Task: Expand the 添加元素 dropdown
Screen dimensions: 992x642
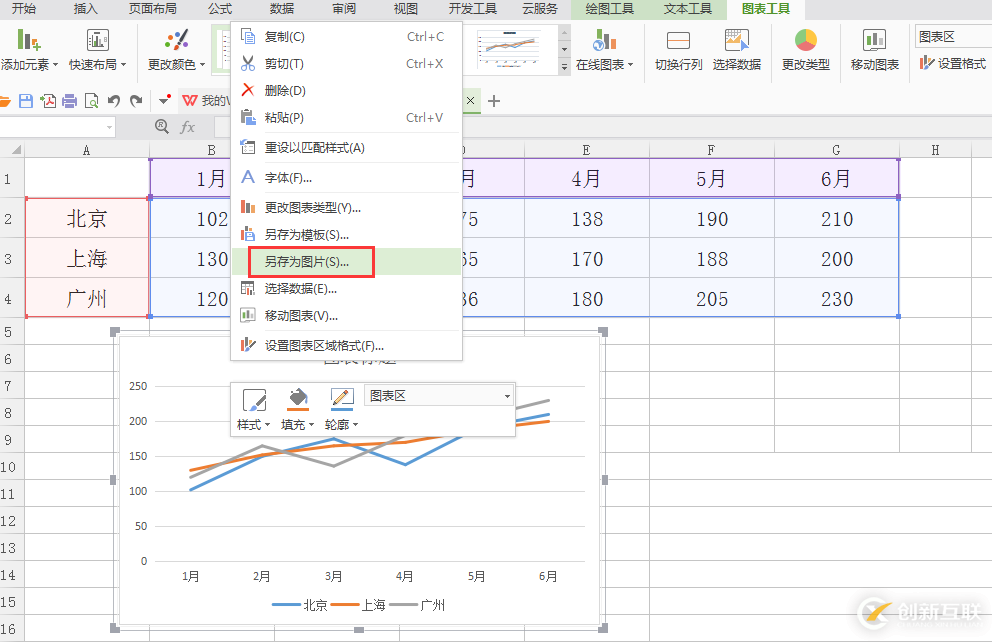Action: click(x=29, y=64)
